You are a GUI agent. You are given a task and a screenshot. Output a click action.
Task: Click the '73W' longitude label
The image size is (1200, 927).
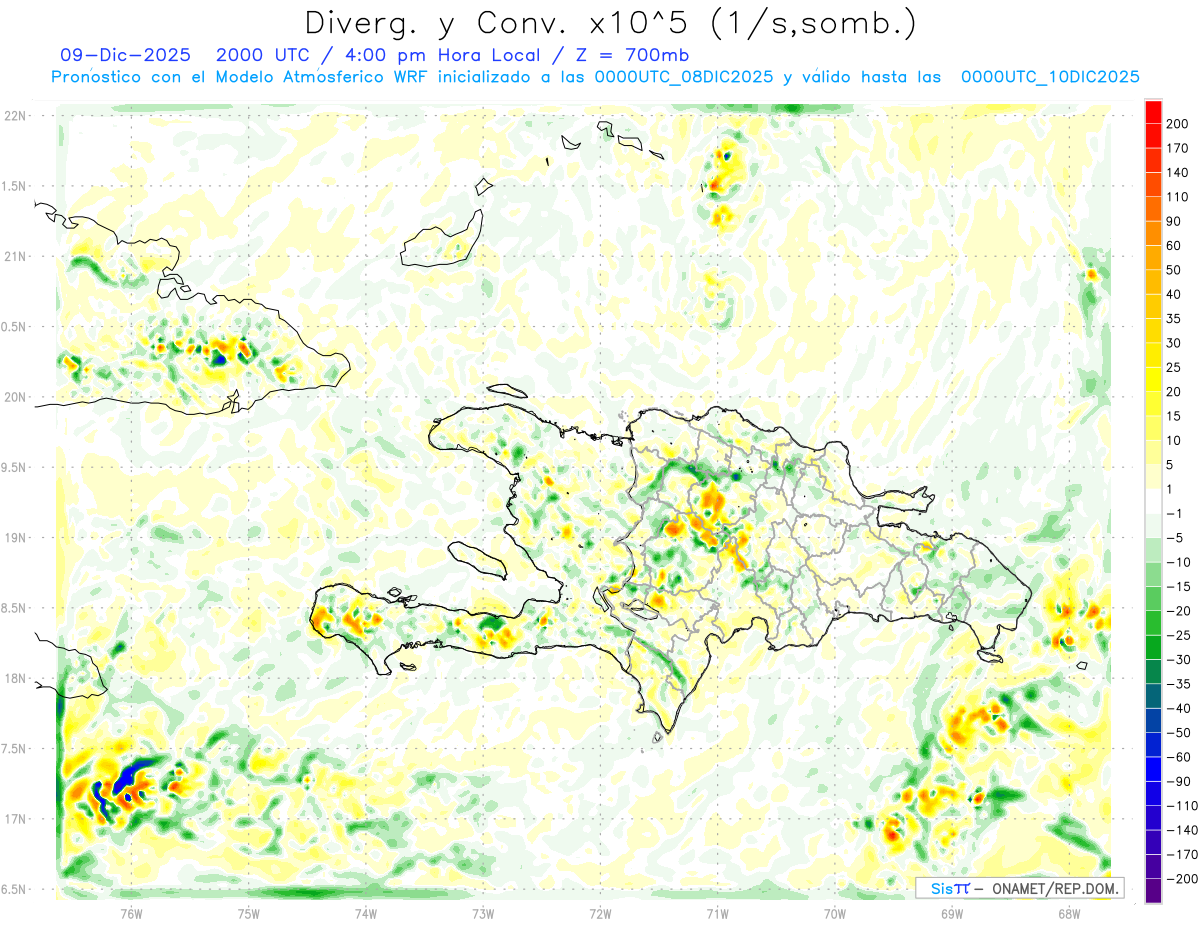click(483, 914)
